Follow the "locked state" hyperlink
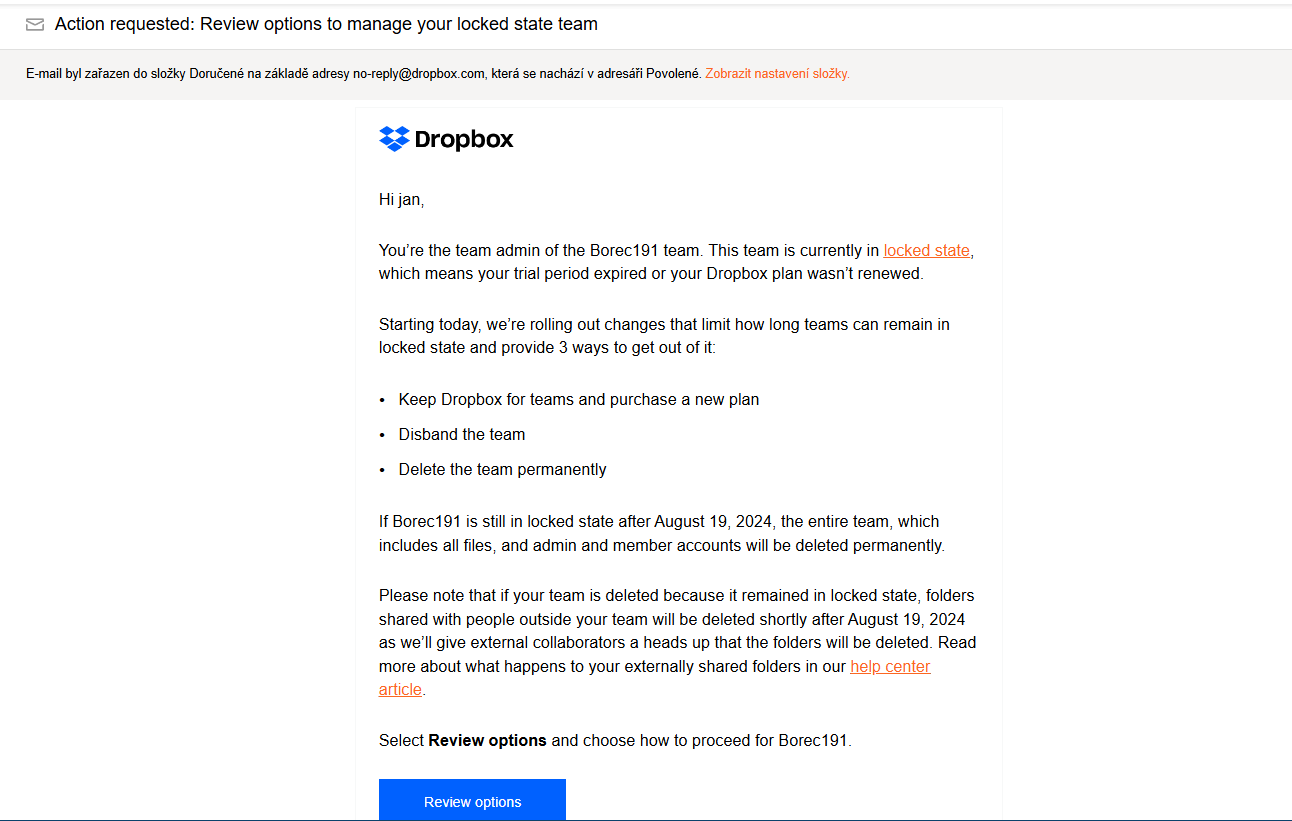The height and width of the screenshot is (821, 1292). [x=926, y=251]
